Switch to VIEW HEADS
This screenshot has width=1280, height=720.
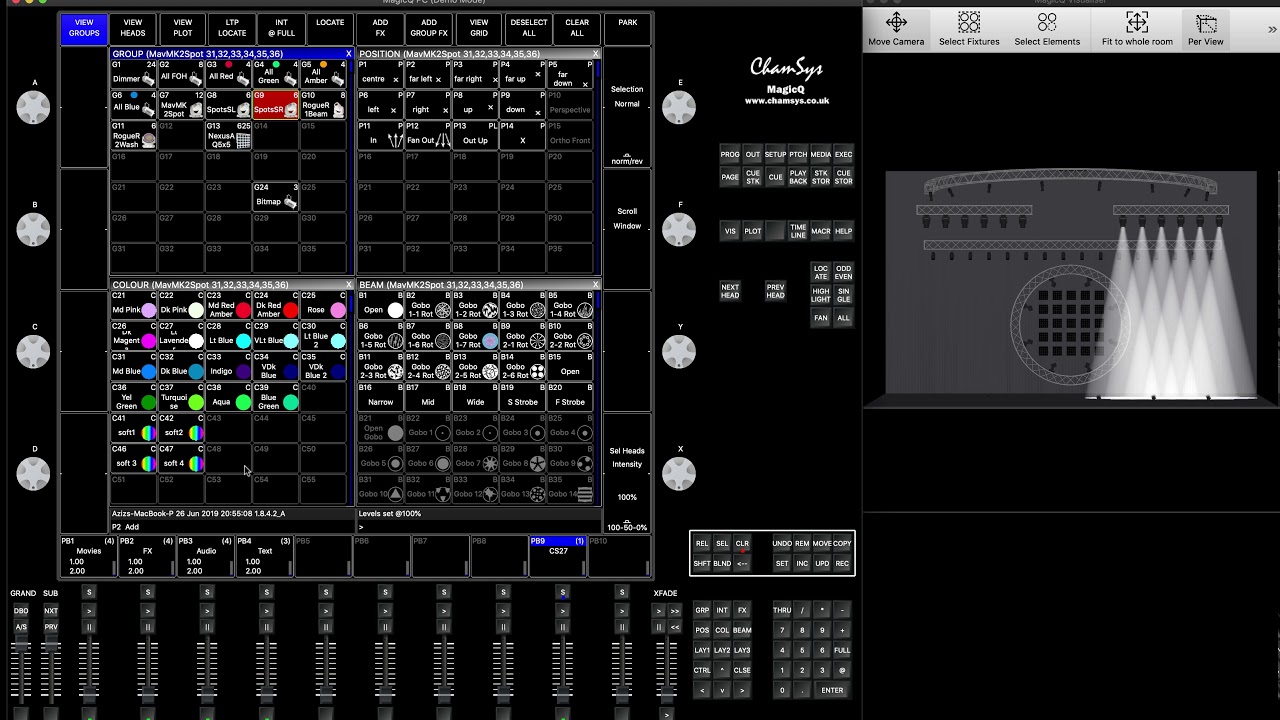click(x=133, y=27)
